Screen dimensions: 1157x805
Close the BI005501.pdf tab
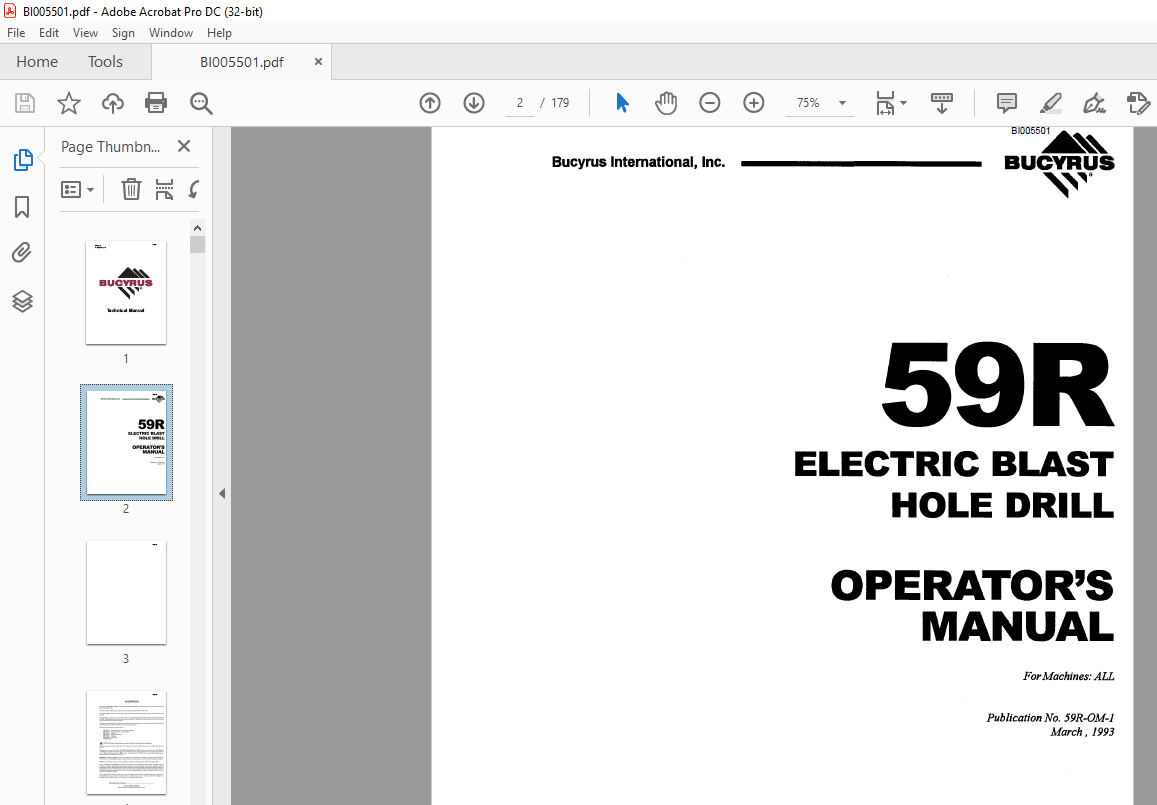coord(318,62)
